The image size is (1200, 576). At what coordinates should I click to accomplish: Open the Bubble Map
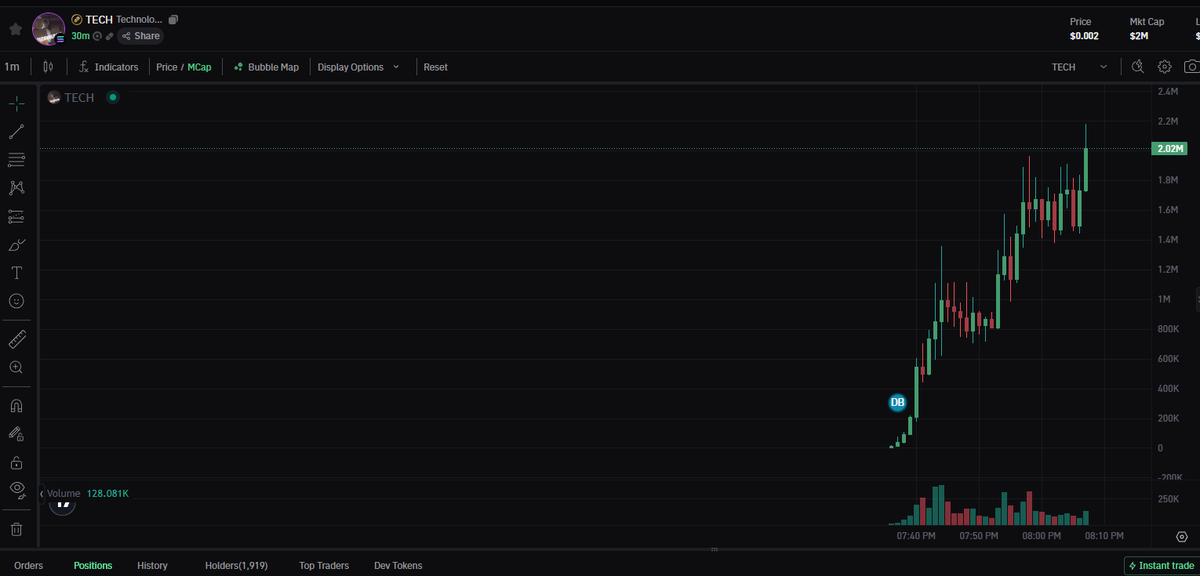266,67
